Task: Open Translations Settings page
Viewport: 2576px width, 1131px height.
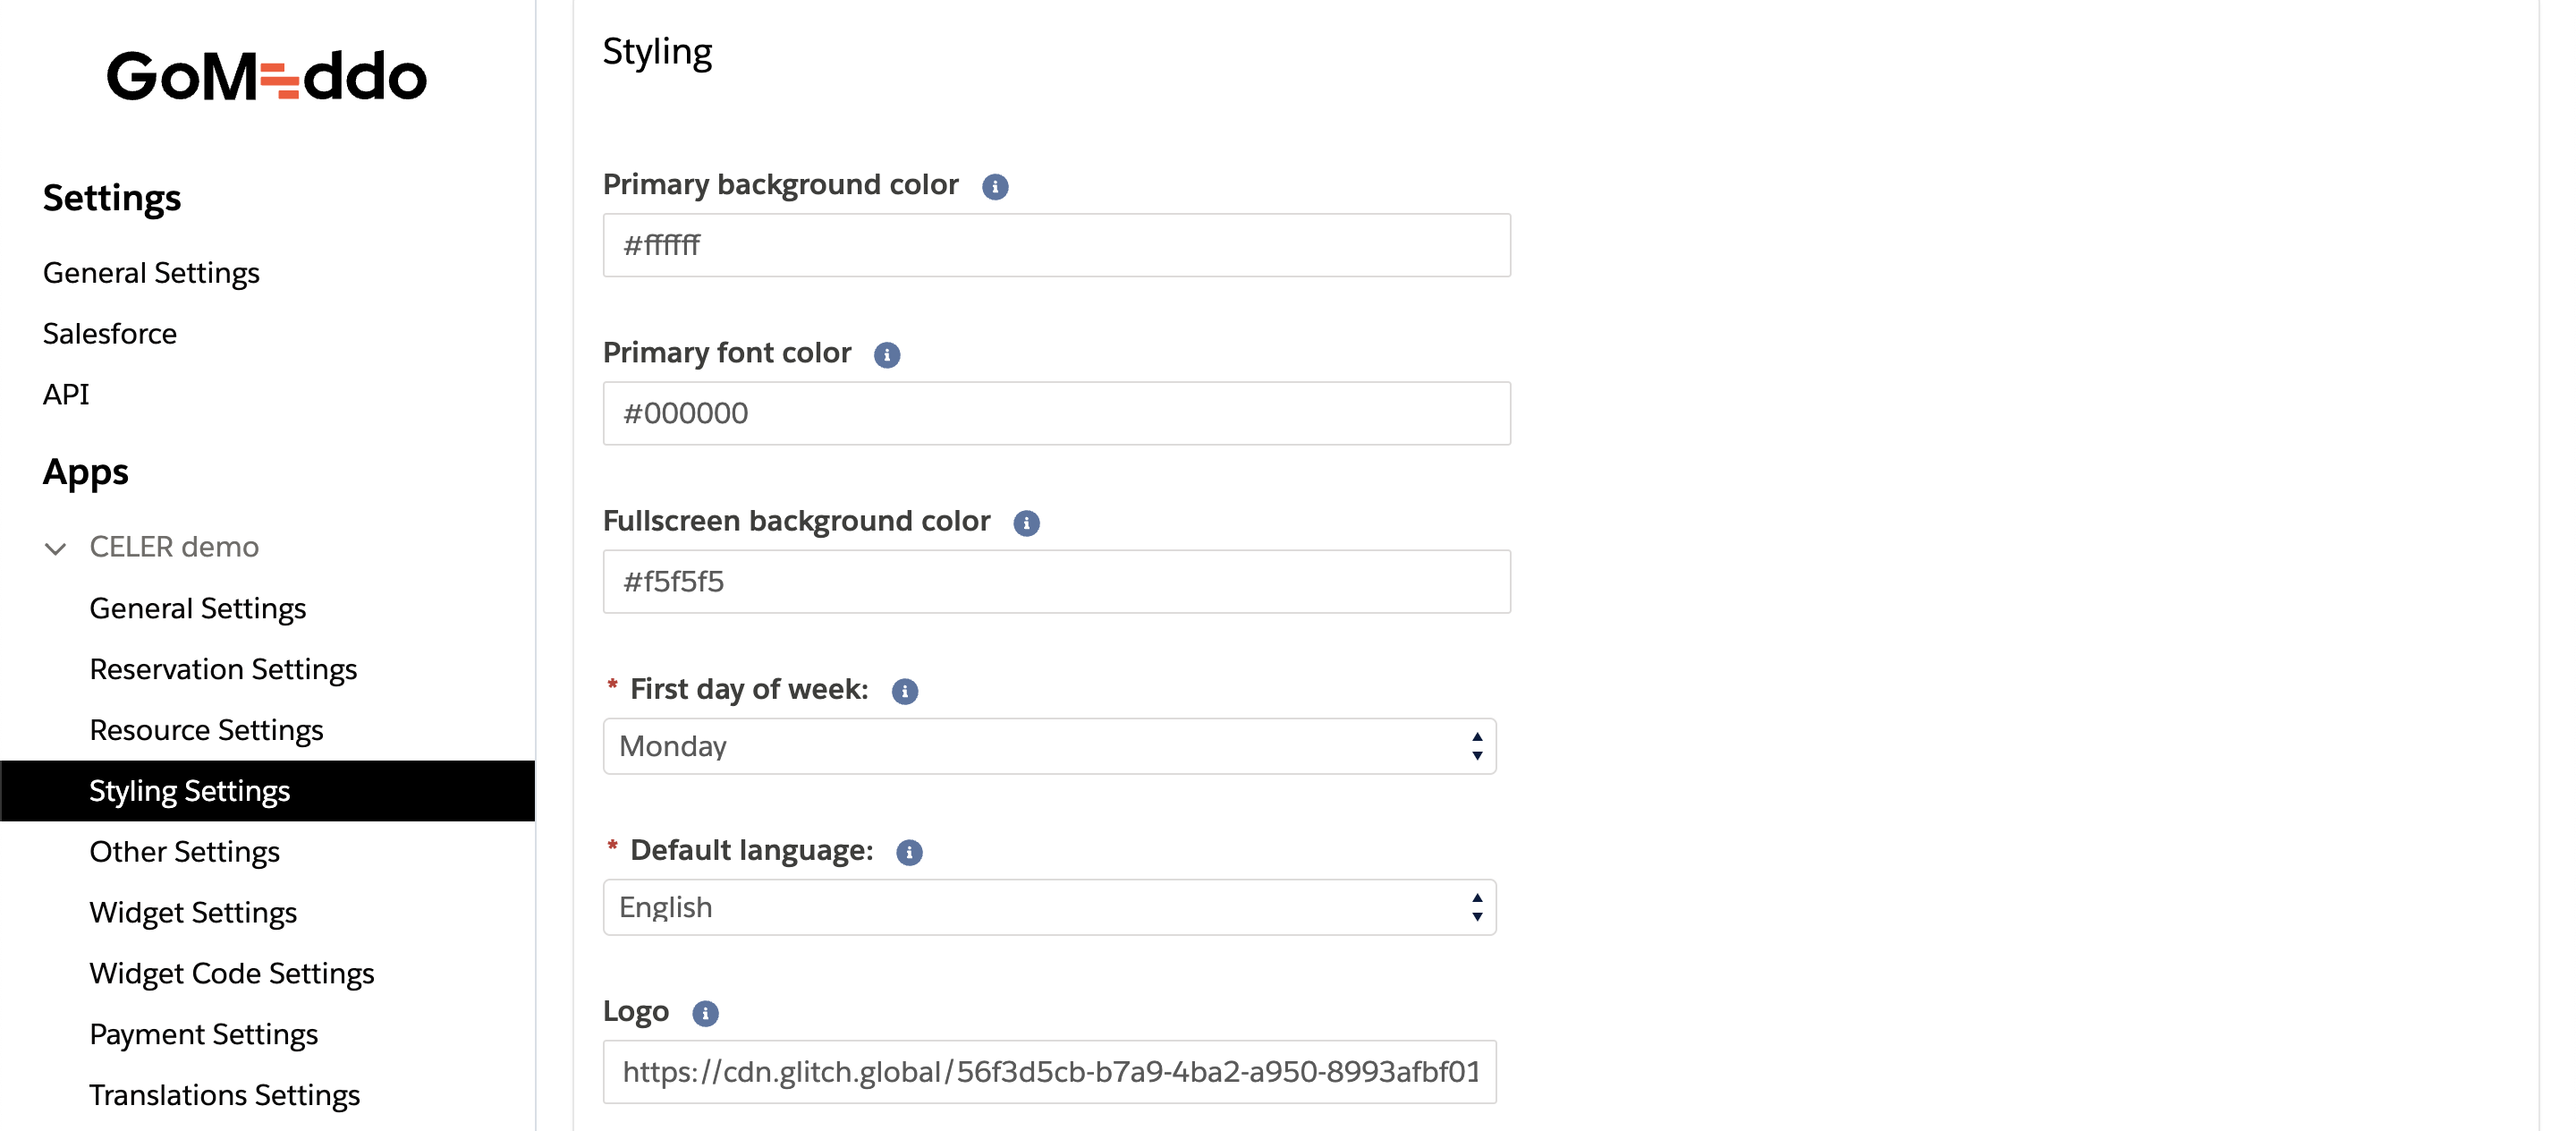Action: point(224,1095)
